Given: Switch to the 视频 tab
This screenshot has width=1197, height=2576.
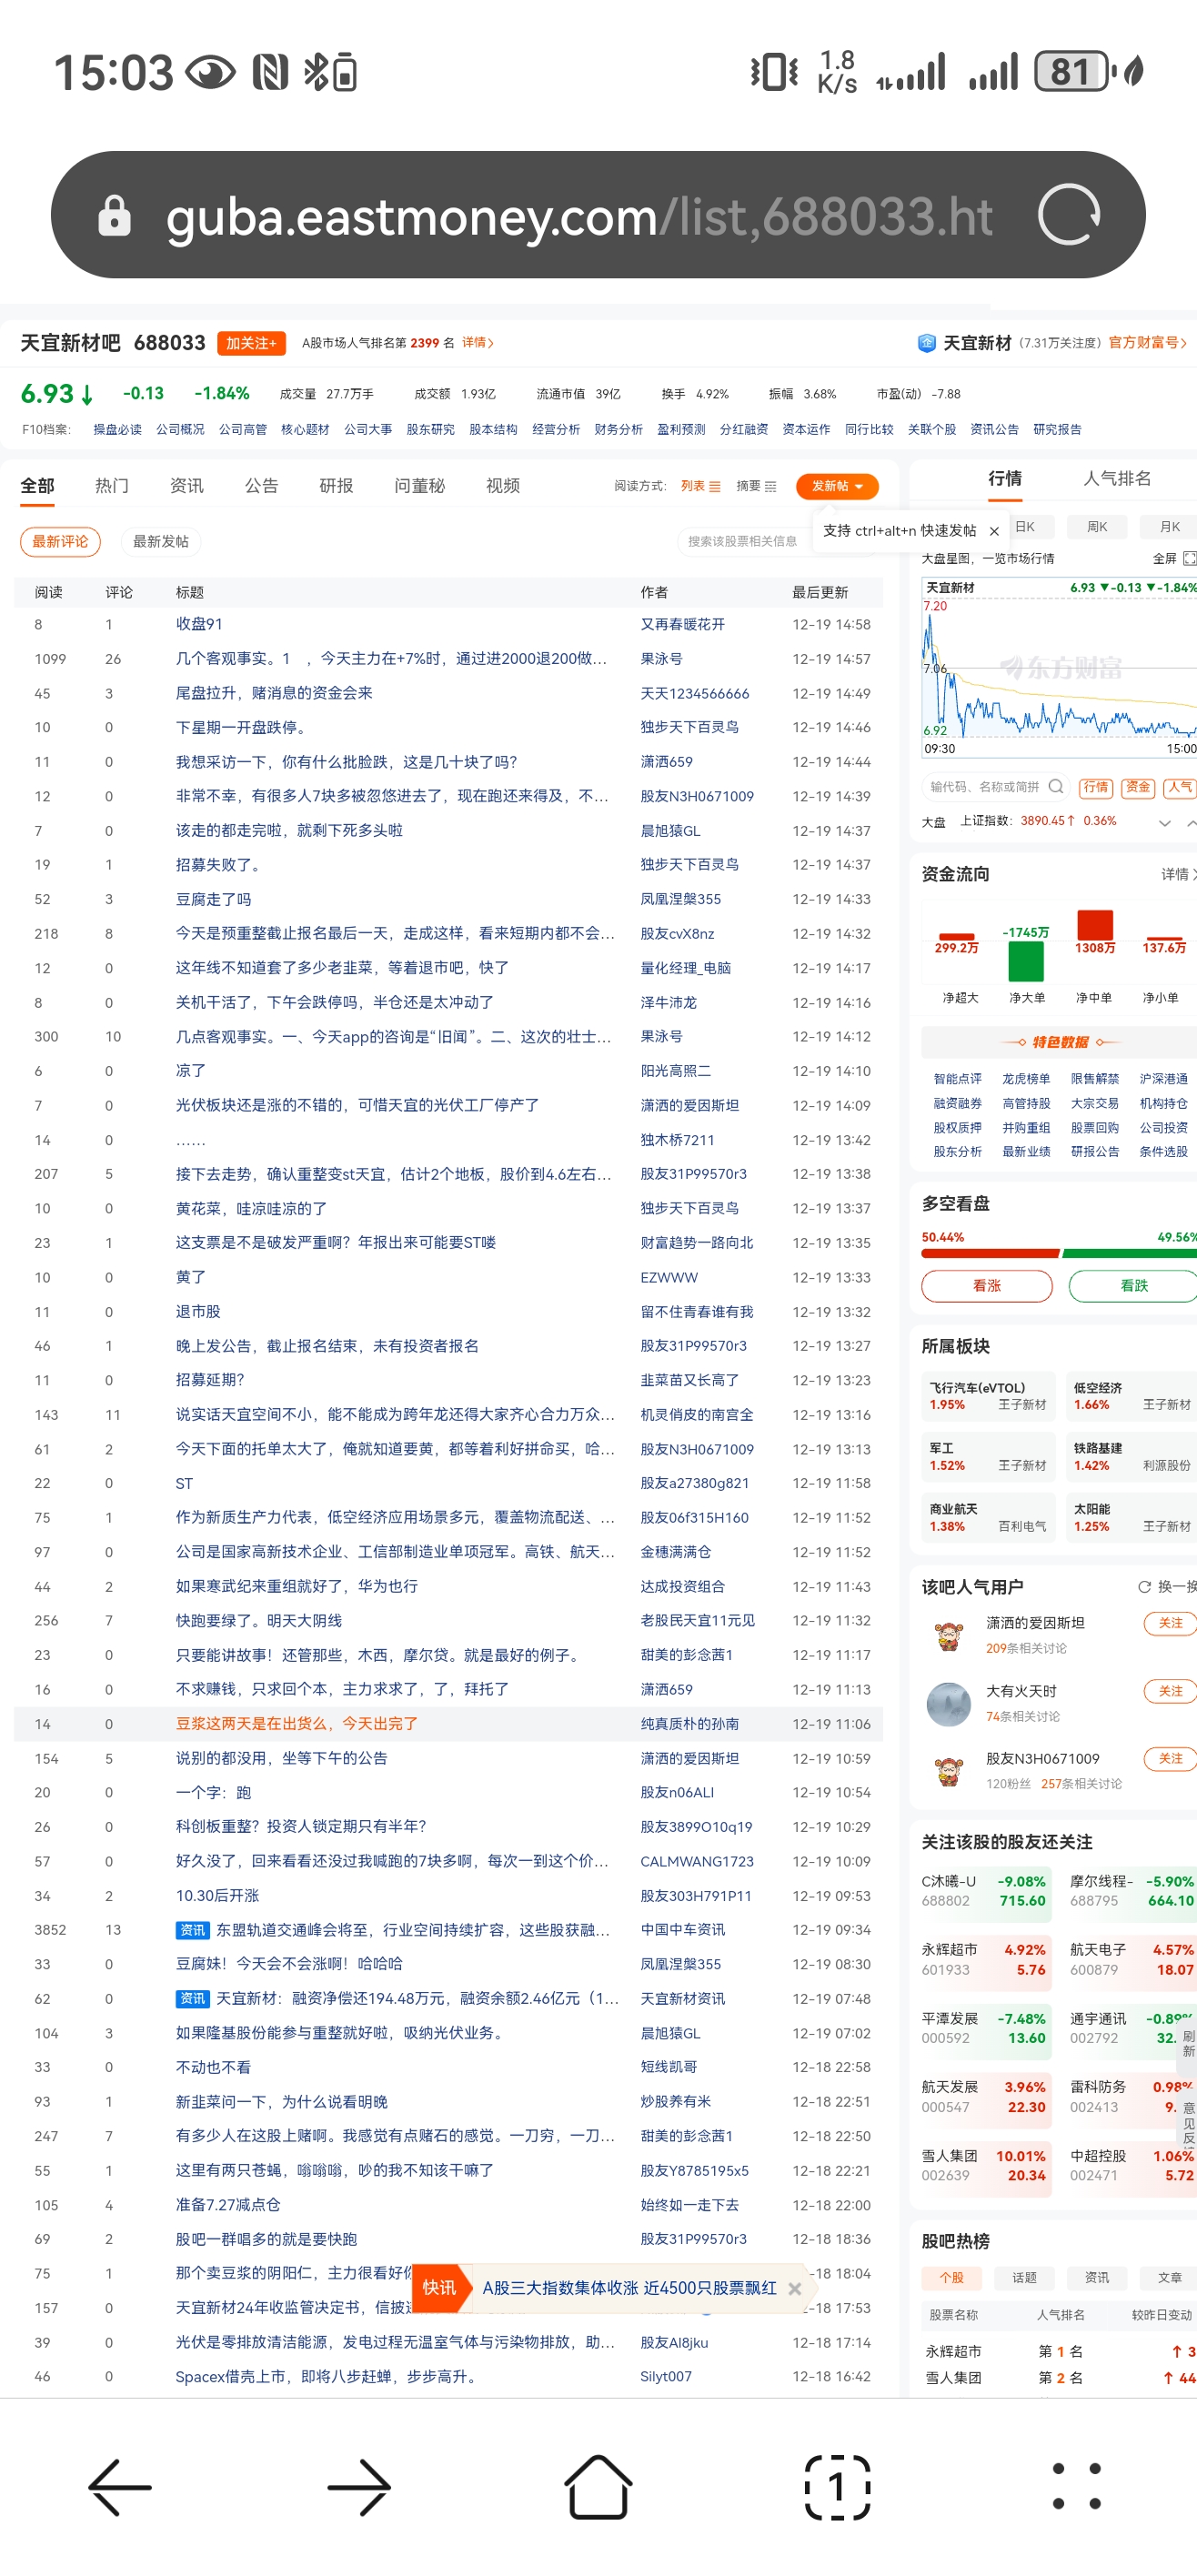Looking at the screenshot, I should pyautogui.click(x=502, y=486).
